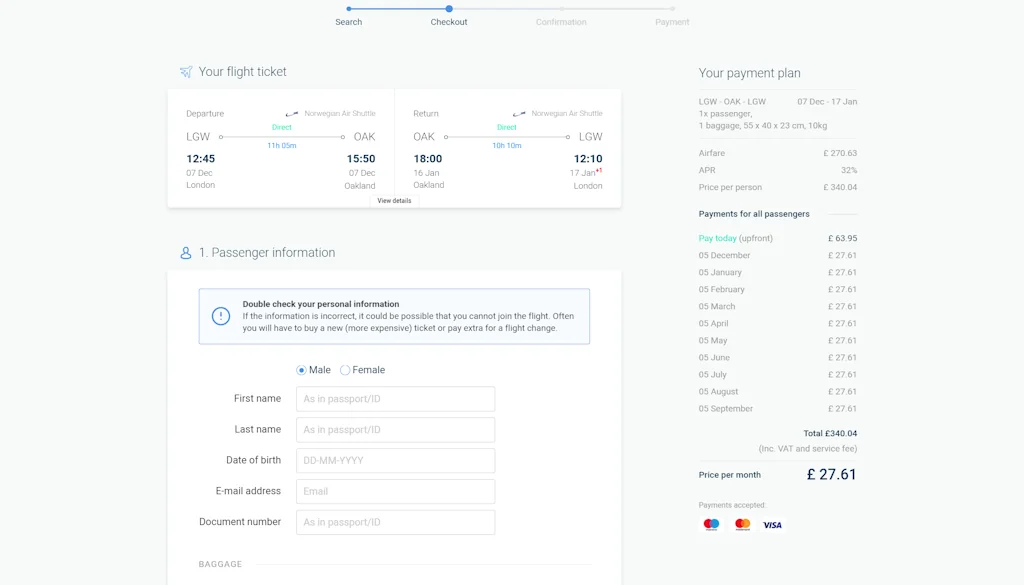
Task: Click the passenger person icon
Action: pos(185,253)
